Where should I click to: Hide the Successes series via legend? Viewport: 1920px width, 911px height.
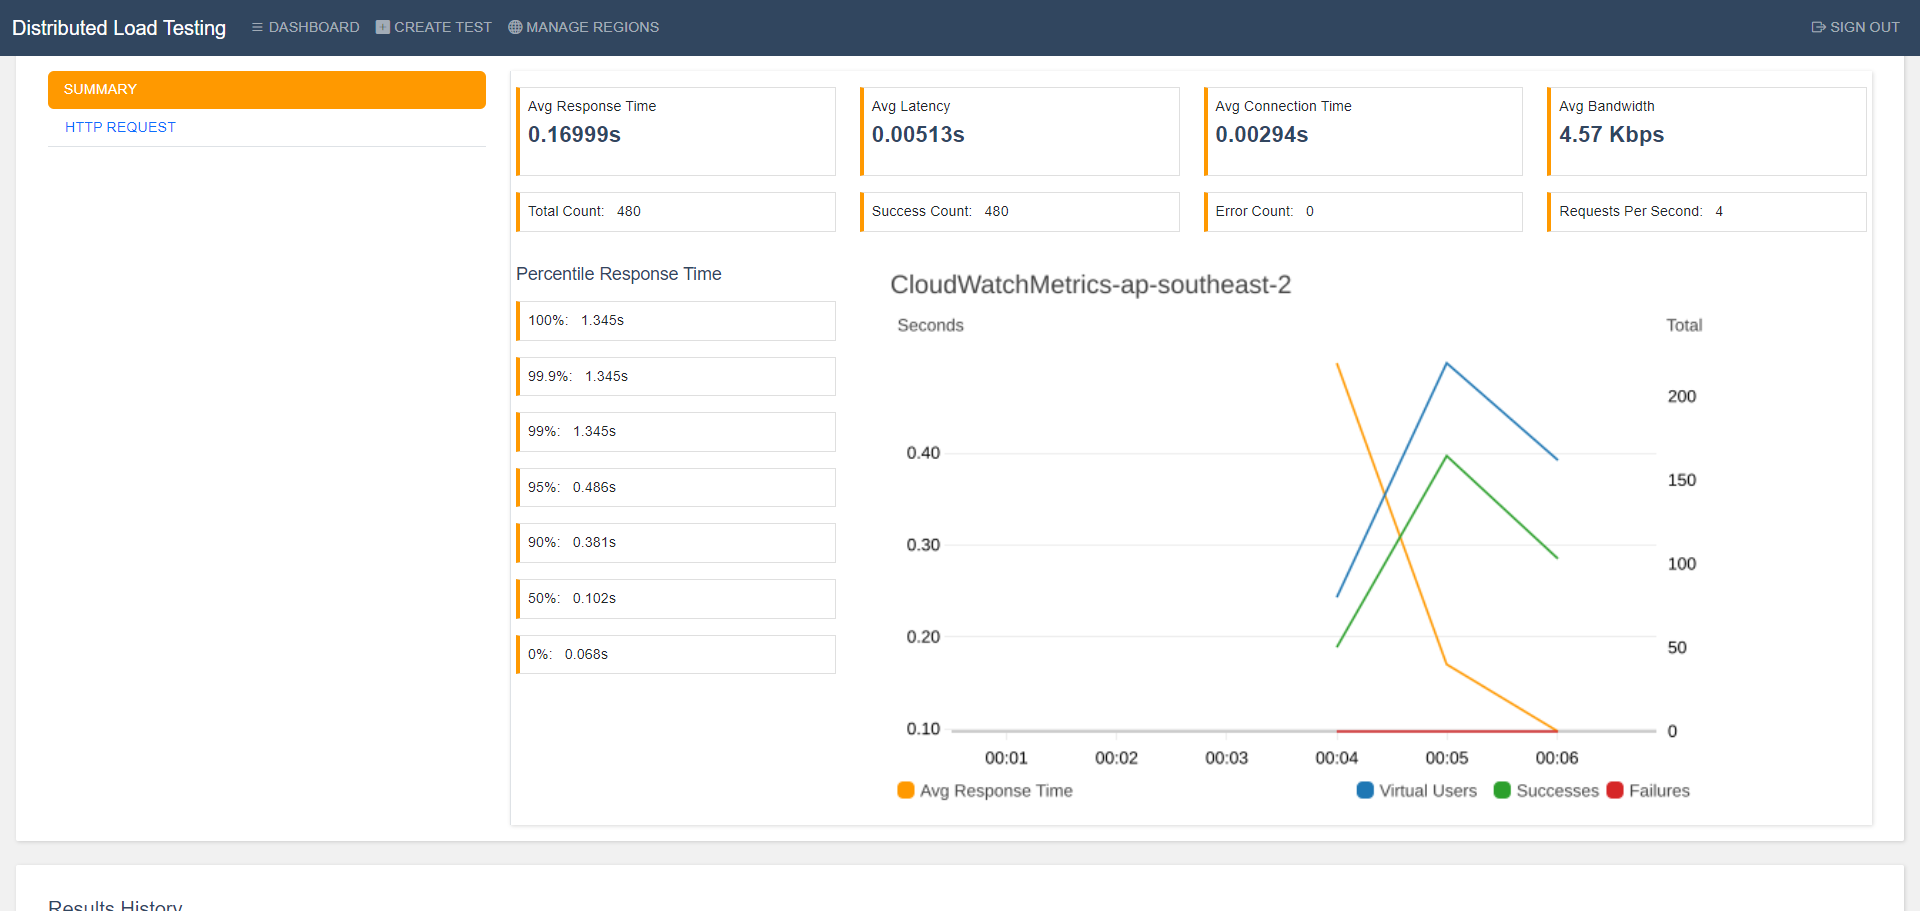click(1502, 790)
